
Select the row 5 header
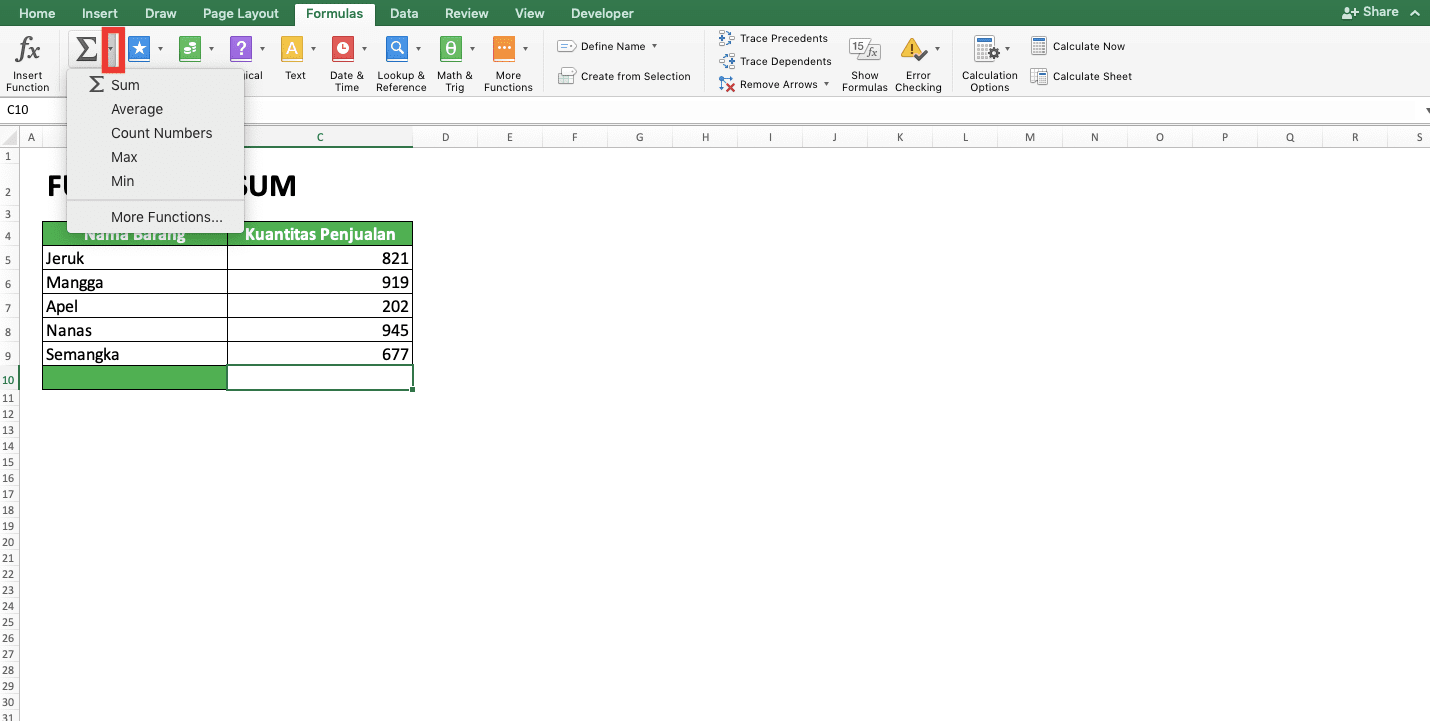point(8,259)
